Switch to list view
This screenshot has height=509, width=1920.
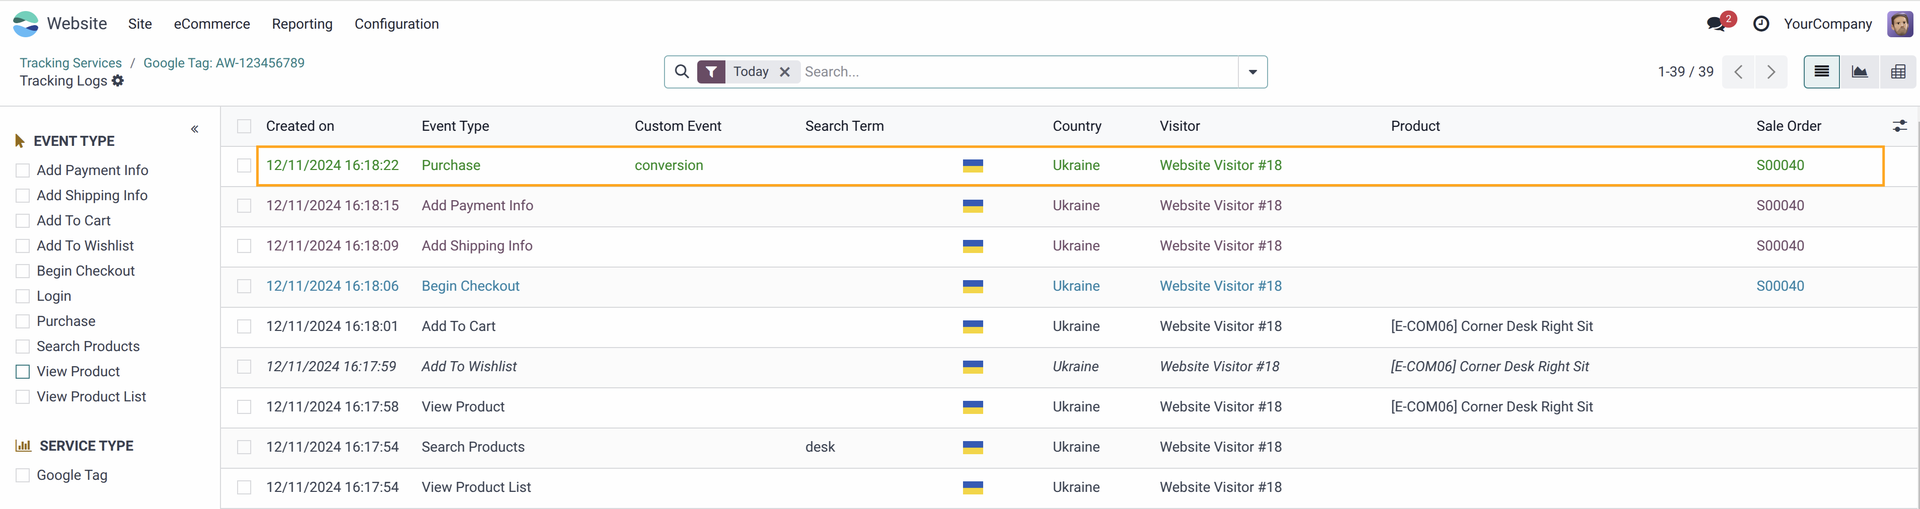point(1822,72)
